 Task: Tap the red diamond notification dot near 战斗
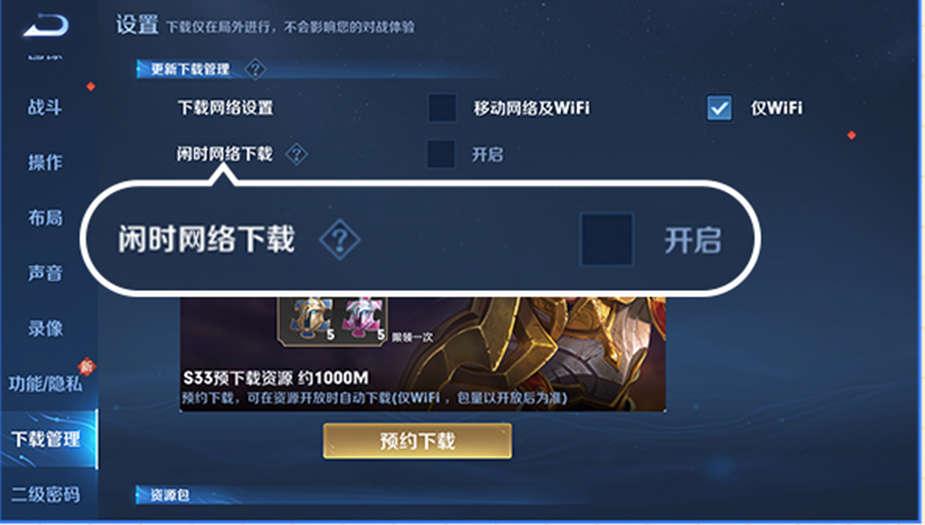coord(91,87)
